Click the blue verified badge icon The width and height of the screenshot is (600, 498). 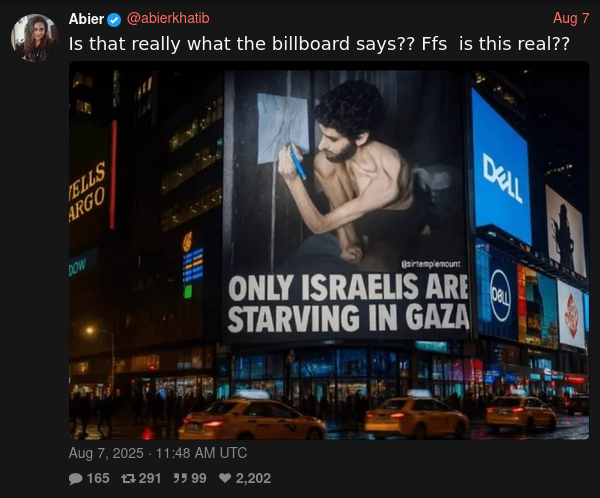114,20
